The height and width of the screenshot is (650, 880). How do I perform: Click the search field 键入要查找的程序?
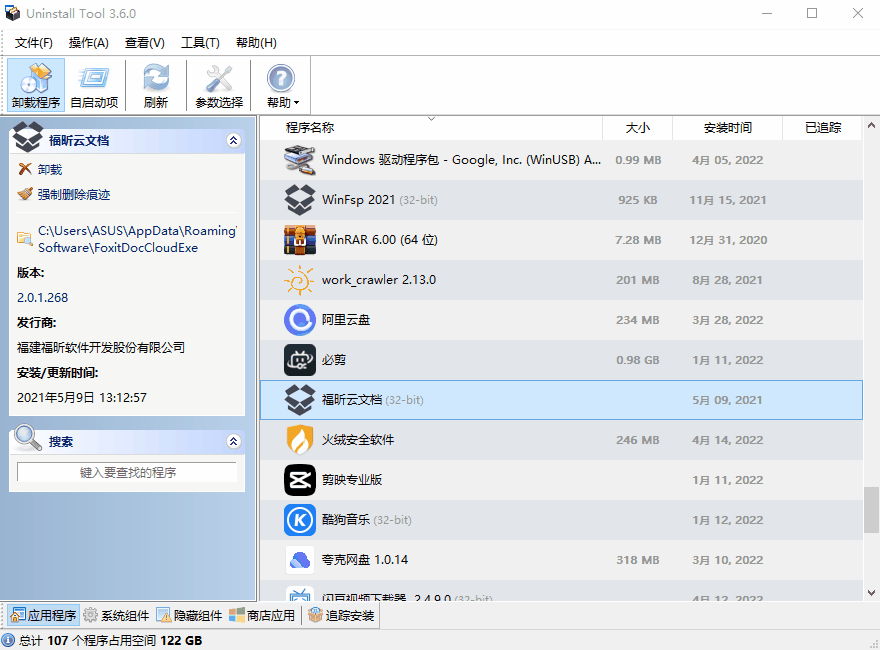(x=127, y=472)
